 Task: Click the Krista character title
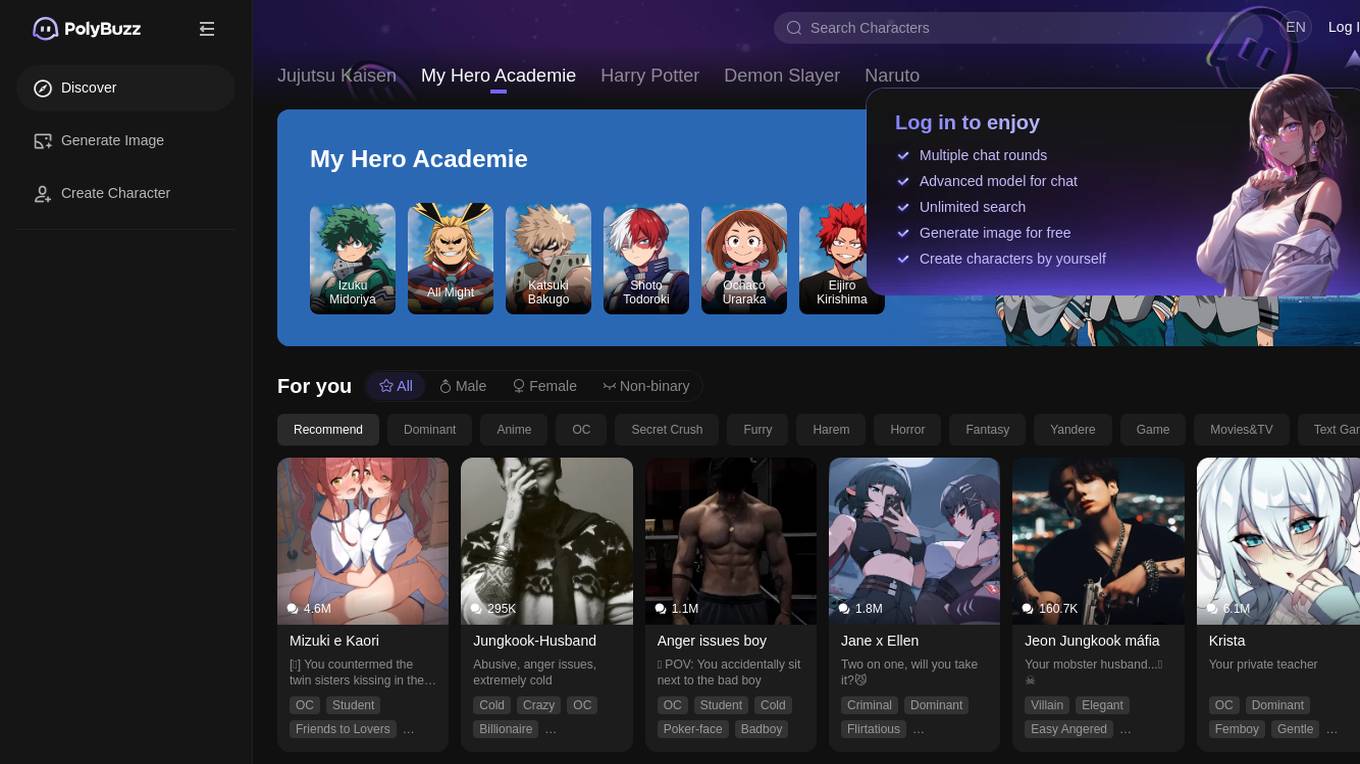coord(1227,641)
